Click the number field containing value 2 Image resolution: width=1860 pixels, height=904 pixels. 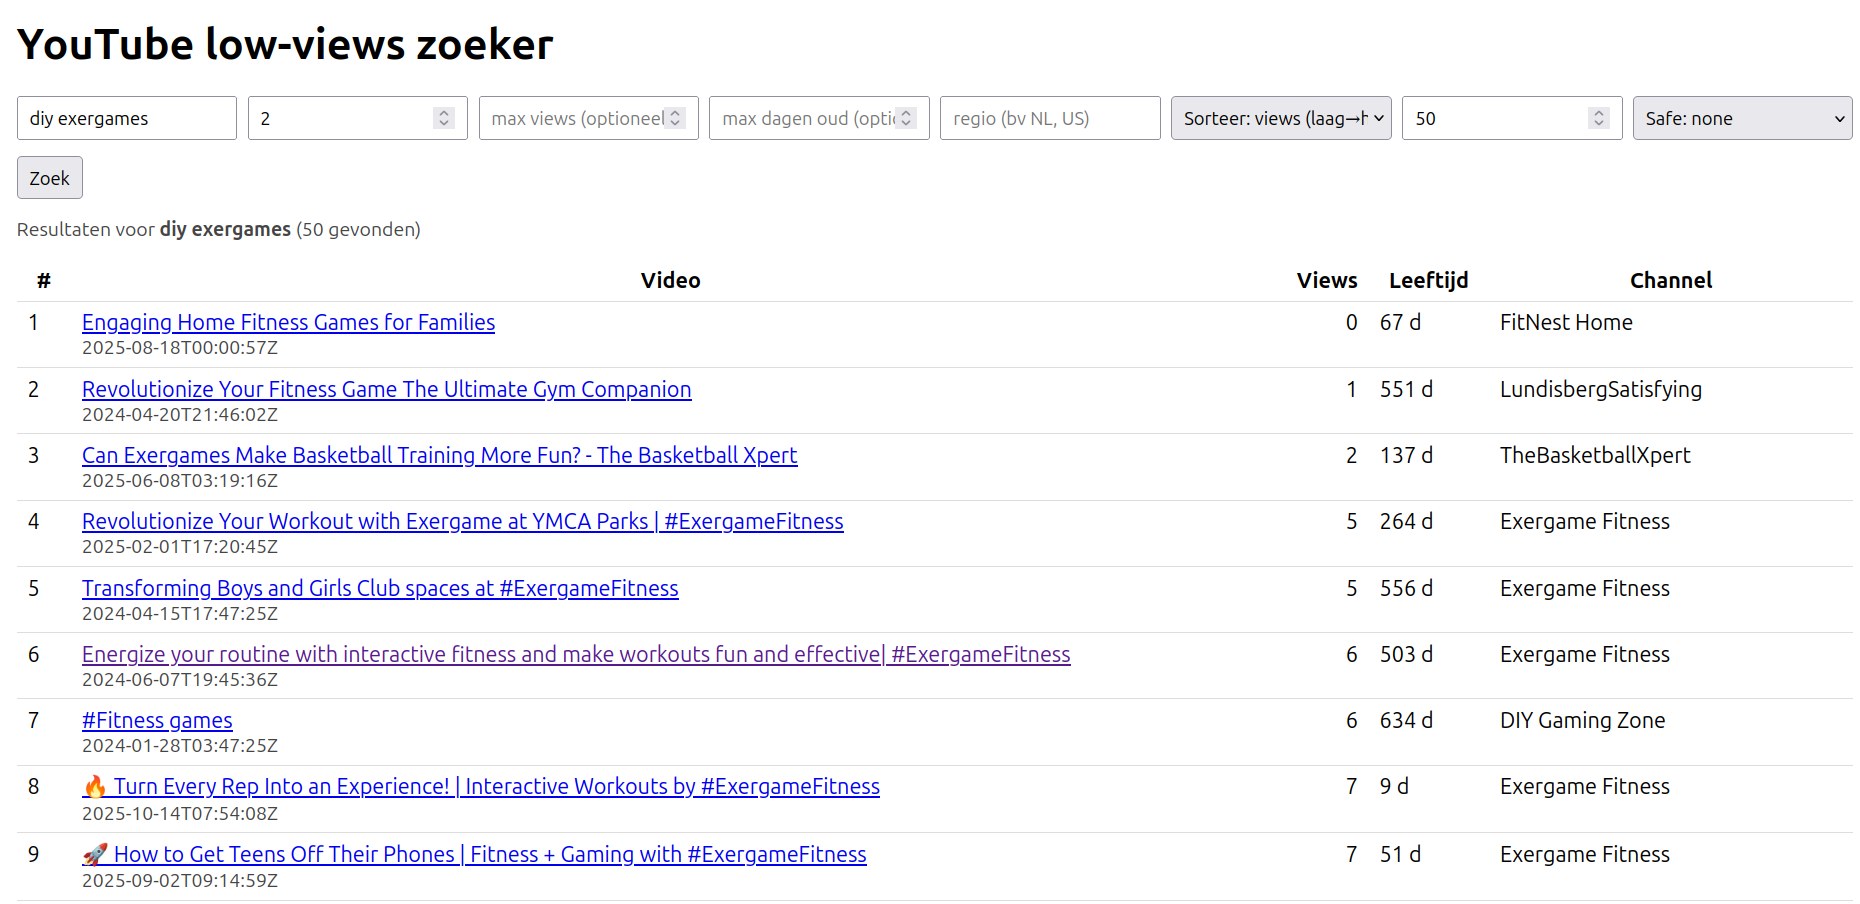click(x=340, y=118)
